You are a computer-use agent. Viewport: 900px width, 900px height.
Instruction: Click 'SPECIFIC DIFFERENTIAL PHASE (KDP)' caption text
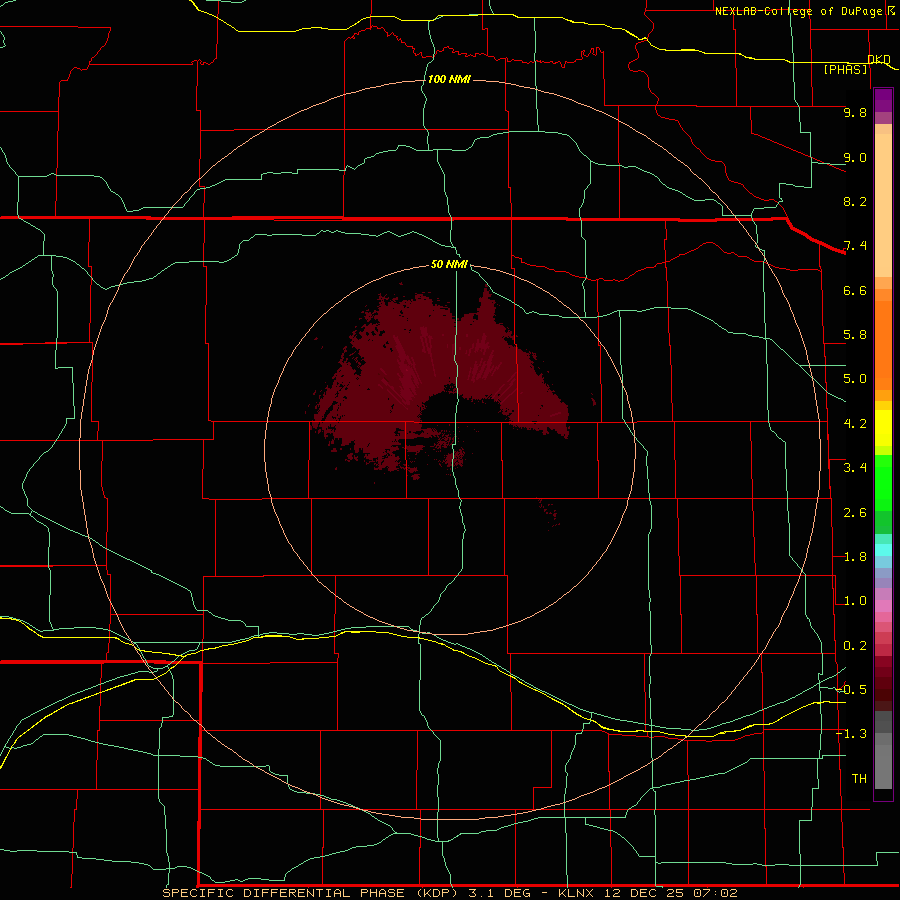point(312,893)
